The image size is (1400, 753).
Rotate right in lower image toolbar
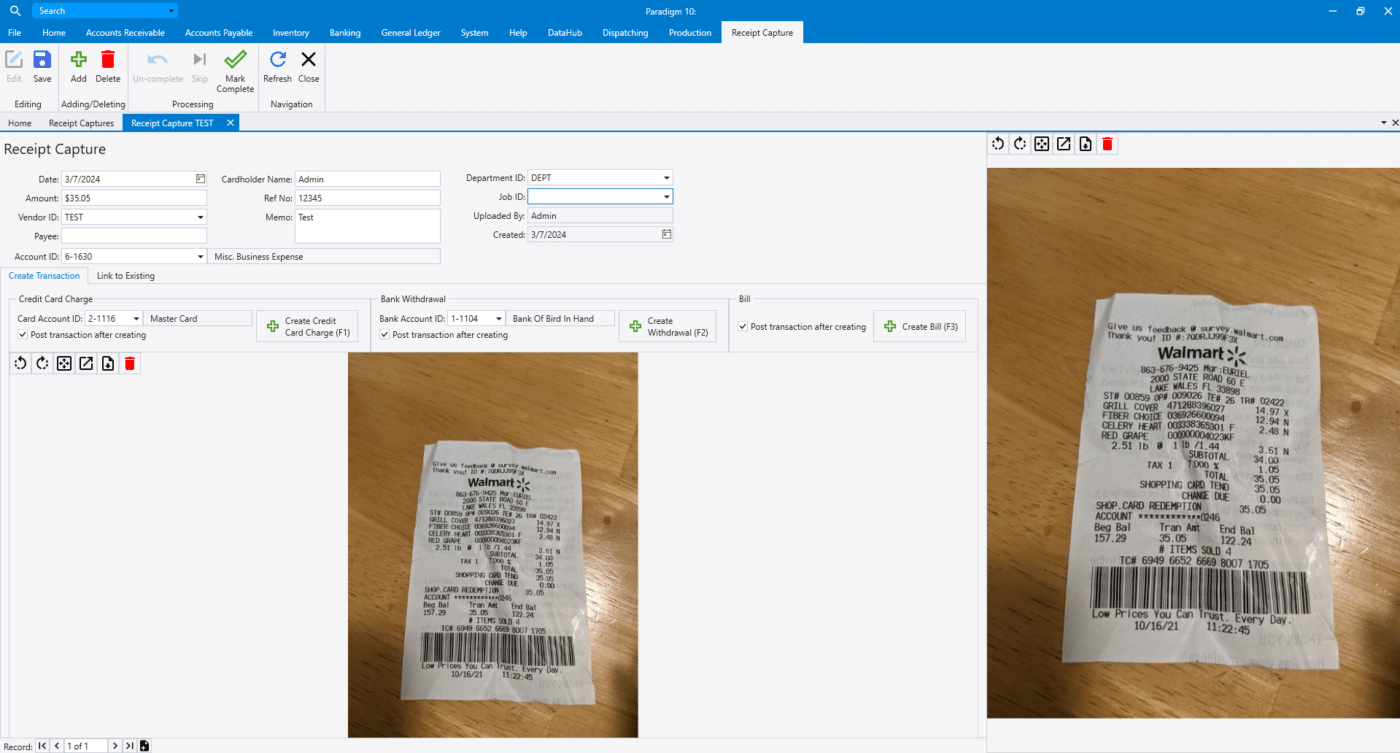click(42, 364)
